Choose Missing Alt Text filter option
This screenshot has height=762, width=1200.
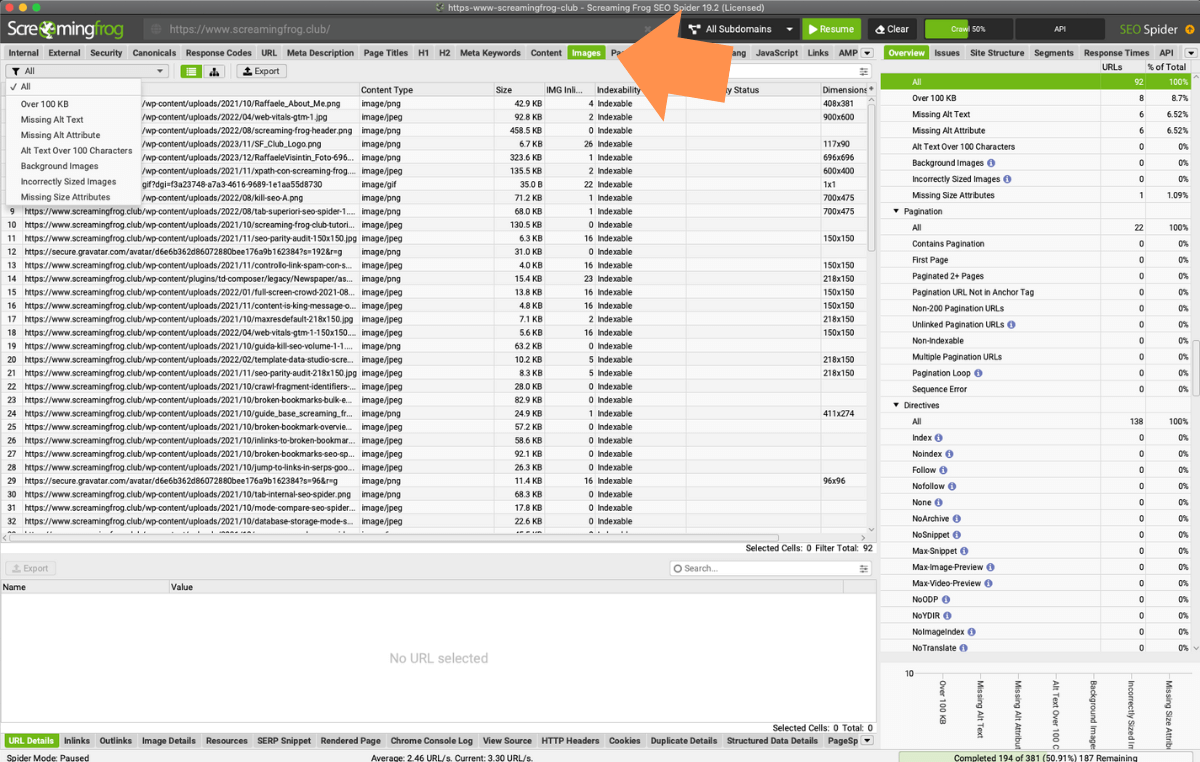tap(52, 120)
